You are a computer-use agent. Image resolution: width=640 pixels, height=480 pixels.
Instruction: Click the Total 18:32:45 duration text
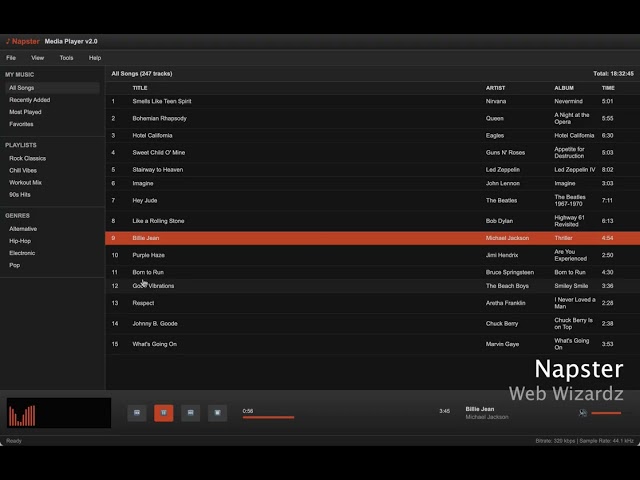pyautogui.click(x=613, y=74)
